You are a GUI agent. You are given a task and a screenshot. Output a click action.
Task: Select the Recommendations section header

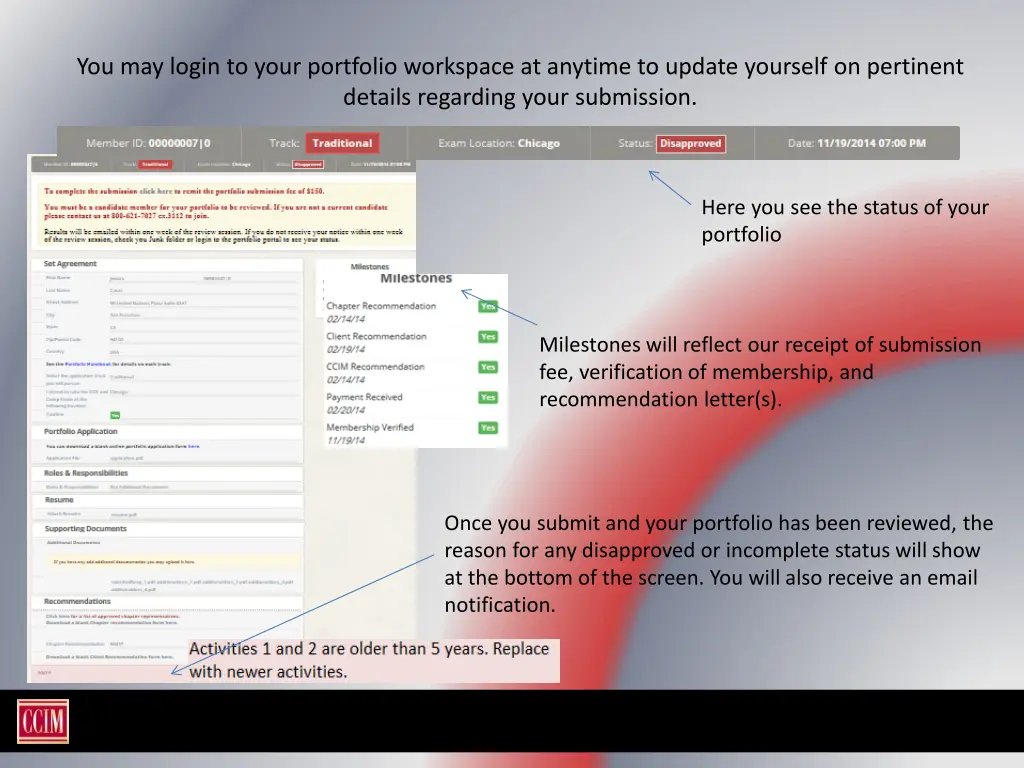click(x=77, y=601)
